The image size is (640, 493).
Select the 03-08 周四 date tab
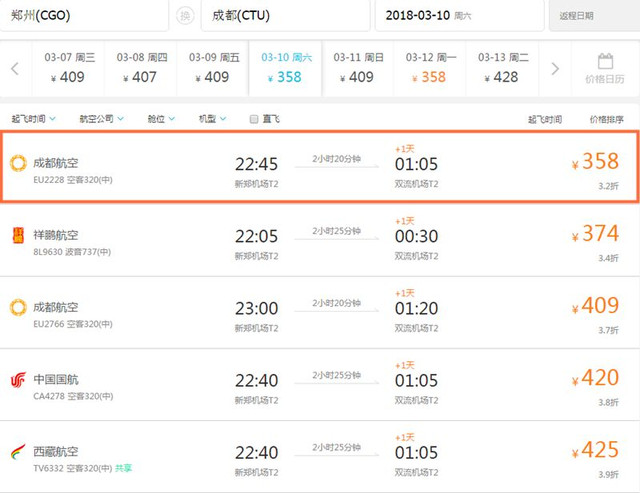click(141, 68)
